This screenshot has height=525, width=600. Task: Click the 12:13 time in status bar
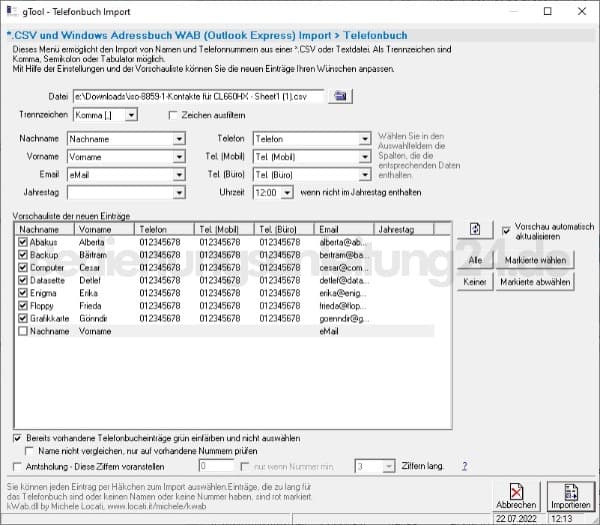click(562, 519)
